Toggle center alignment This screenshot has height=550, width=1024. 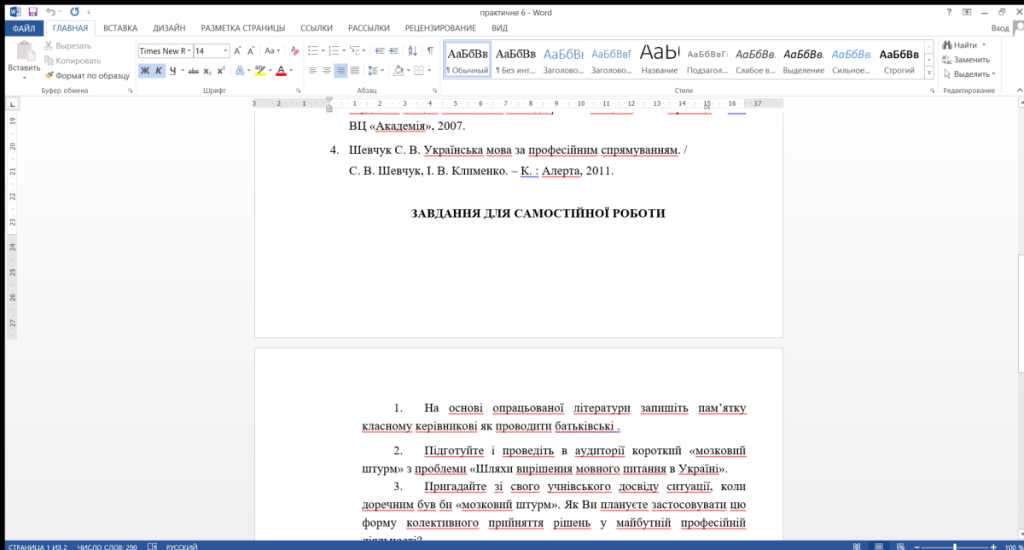(x=327, y=71)
